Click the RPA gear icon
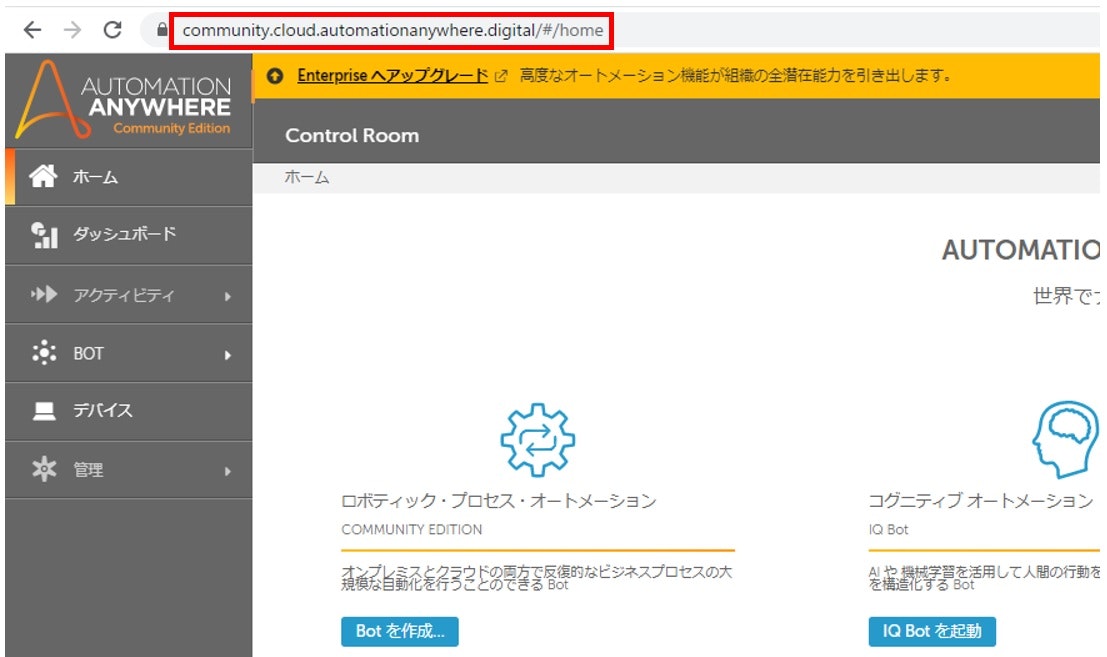The width and height of the screenshot is (1107, 657). tap(537, 440)
